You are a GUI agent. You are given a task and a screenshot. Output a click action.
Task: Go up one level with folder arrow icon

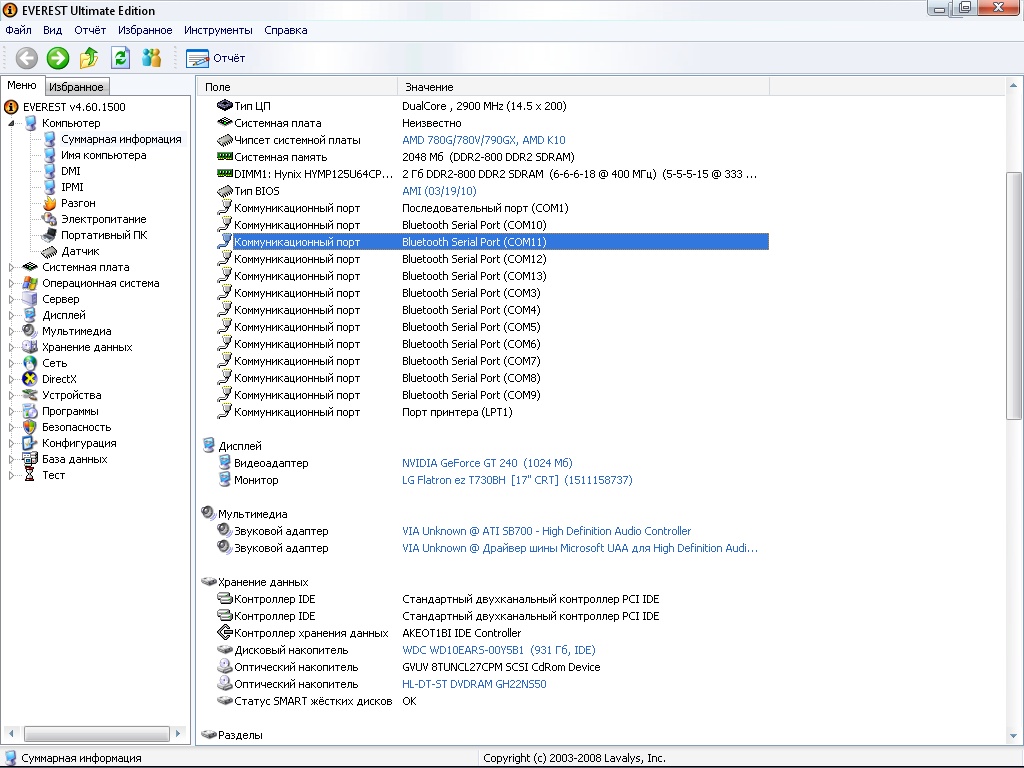[89, 58]
